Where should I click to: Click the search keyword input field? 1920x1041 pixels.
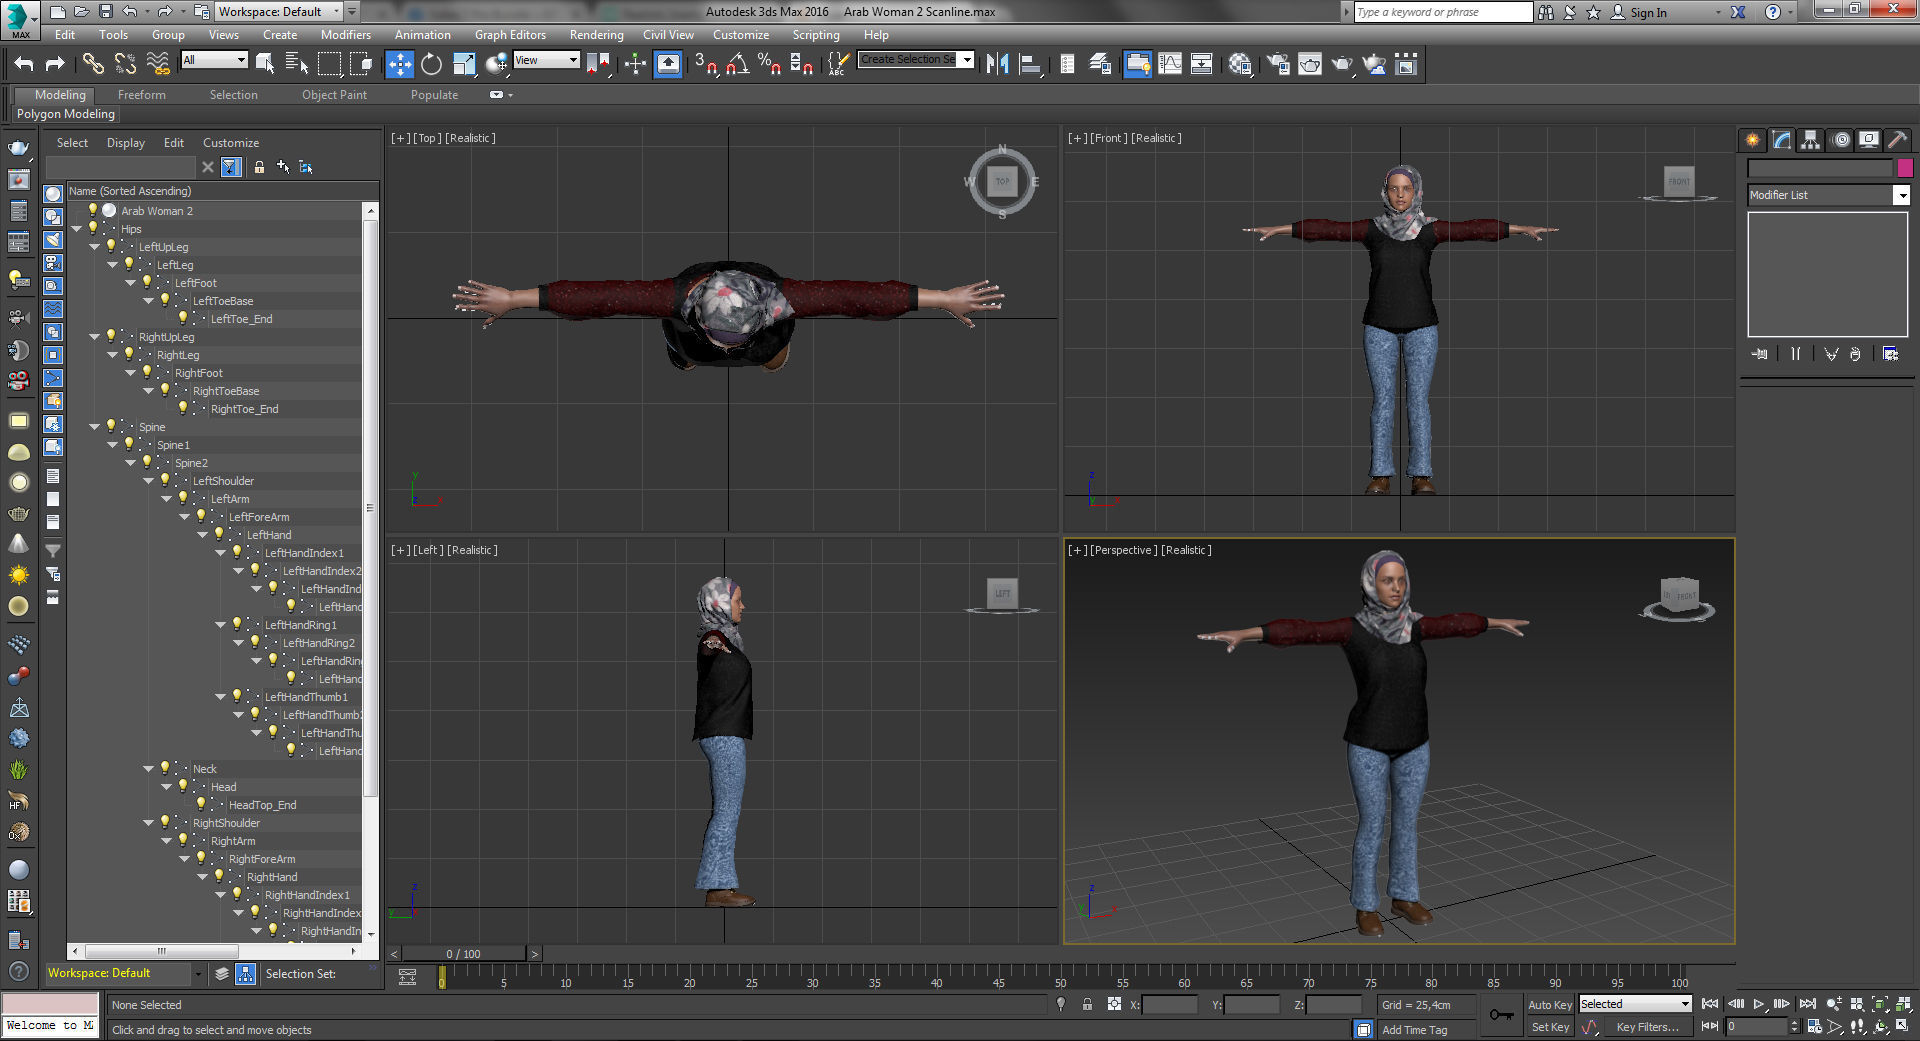(1442, 12)
